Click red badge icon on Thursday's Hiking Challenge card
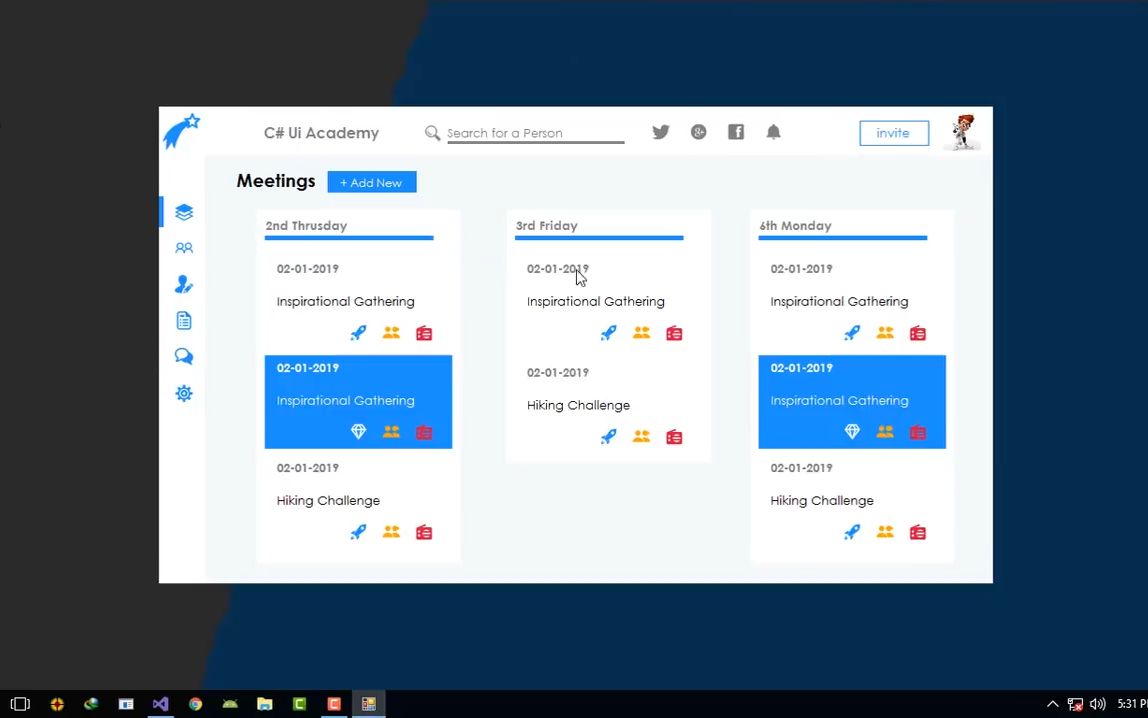Image resolution: width=1148 pixels, height=718 pixels. pos(424,532)
